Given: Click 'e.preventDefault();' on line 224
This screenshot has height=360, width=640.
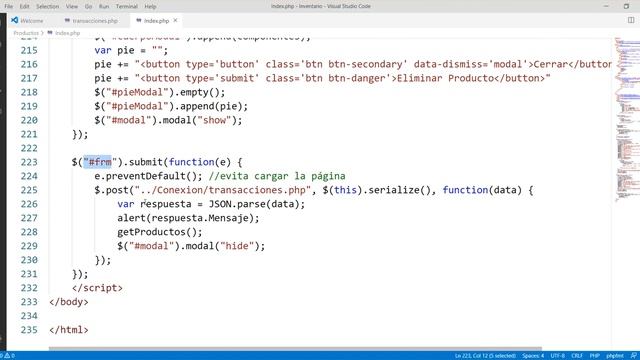Looking at the screenshot, I should pyautogui.click(x=148, y=176).
